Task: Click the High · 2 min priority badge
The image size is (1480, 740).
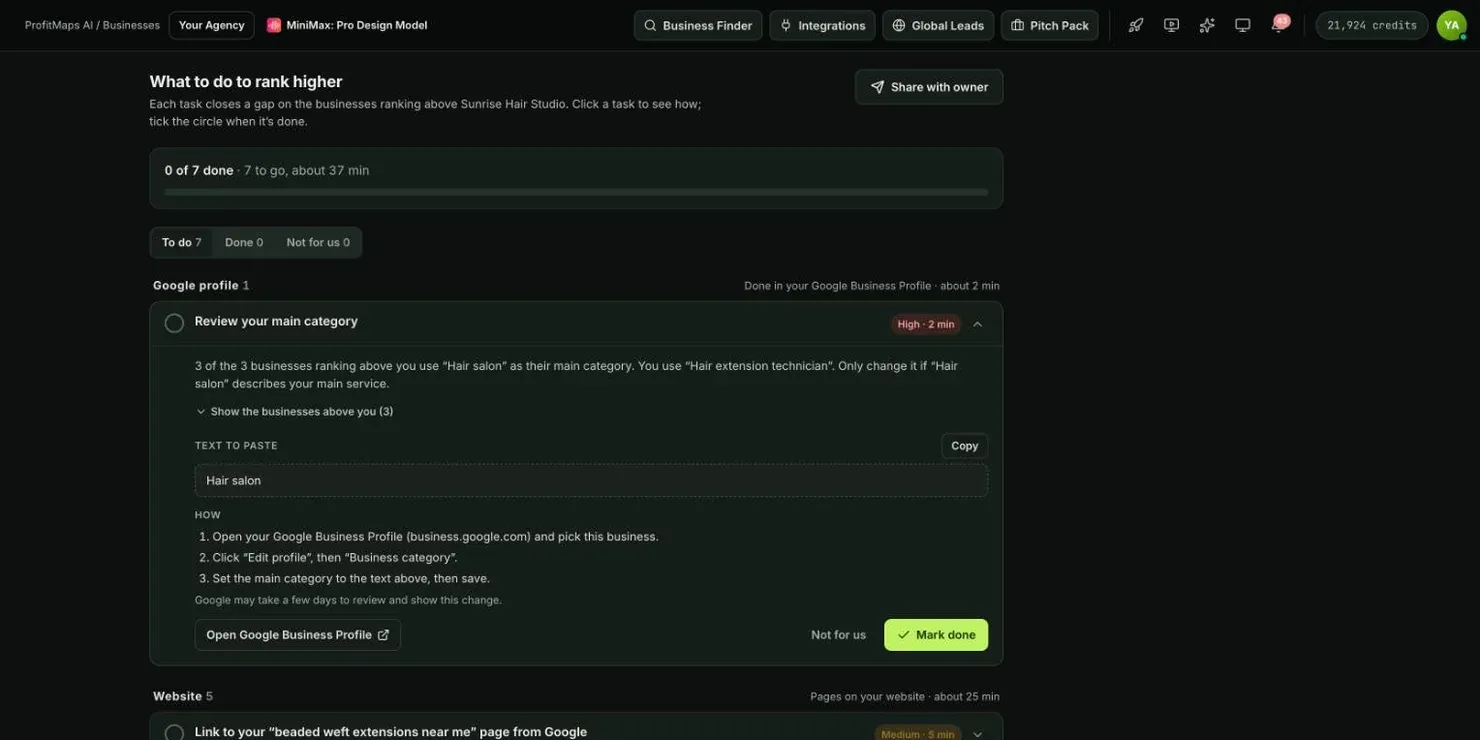Action: [x=925, y=324]
